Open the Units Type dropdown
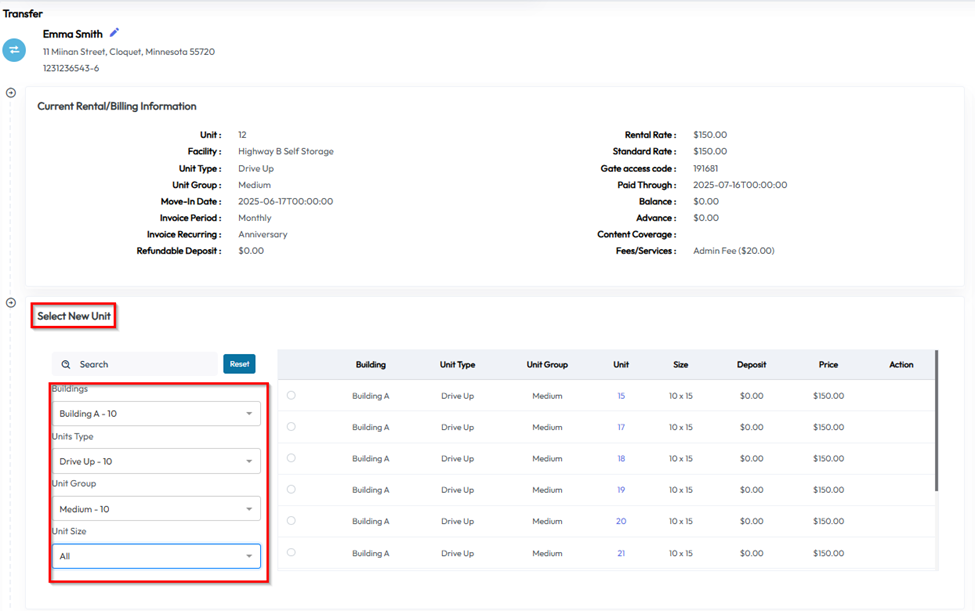 click(156, 461)
